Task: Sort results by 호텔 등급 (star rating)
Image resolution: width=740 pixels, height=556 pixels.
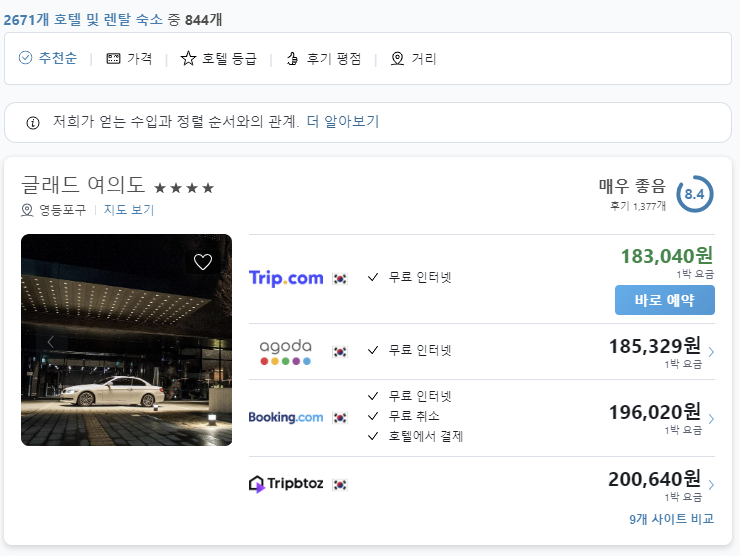Action: coord(219,59)
